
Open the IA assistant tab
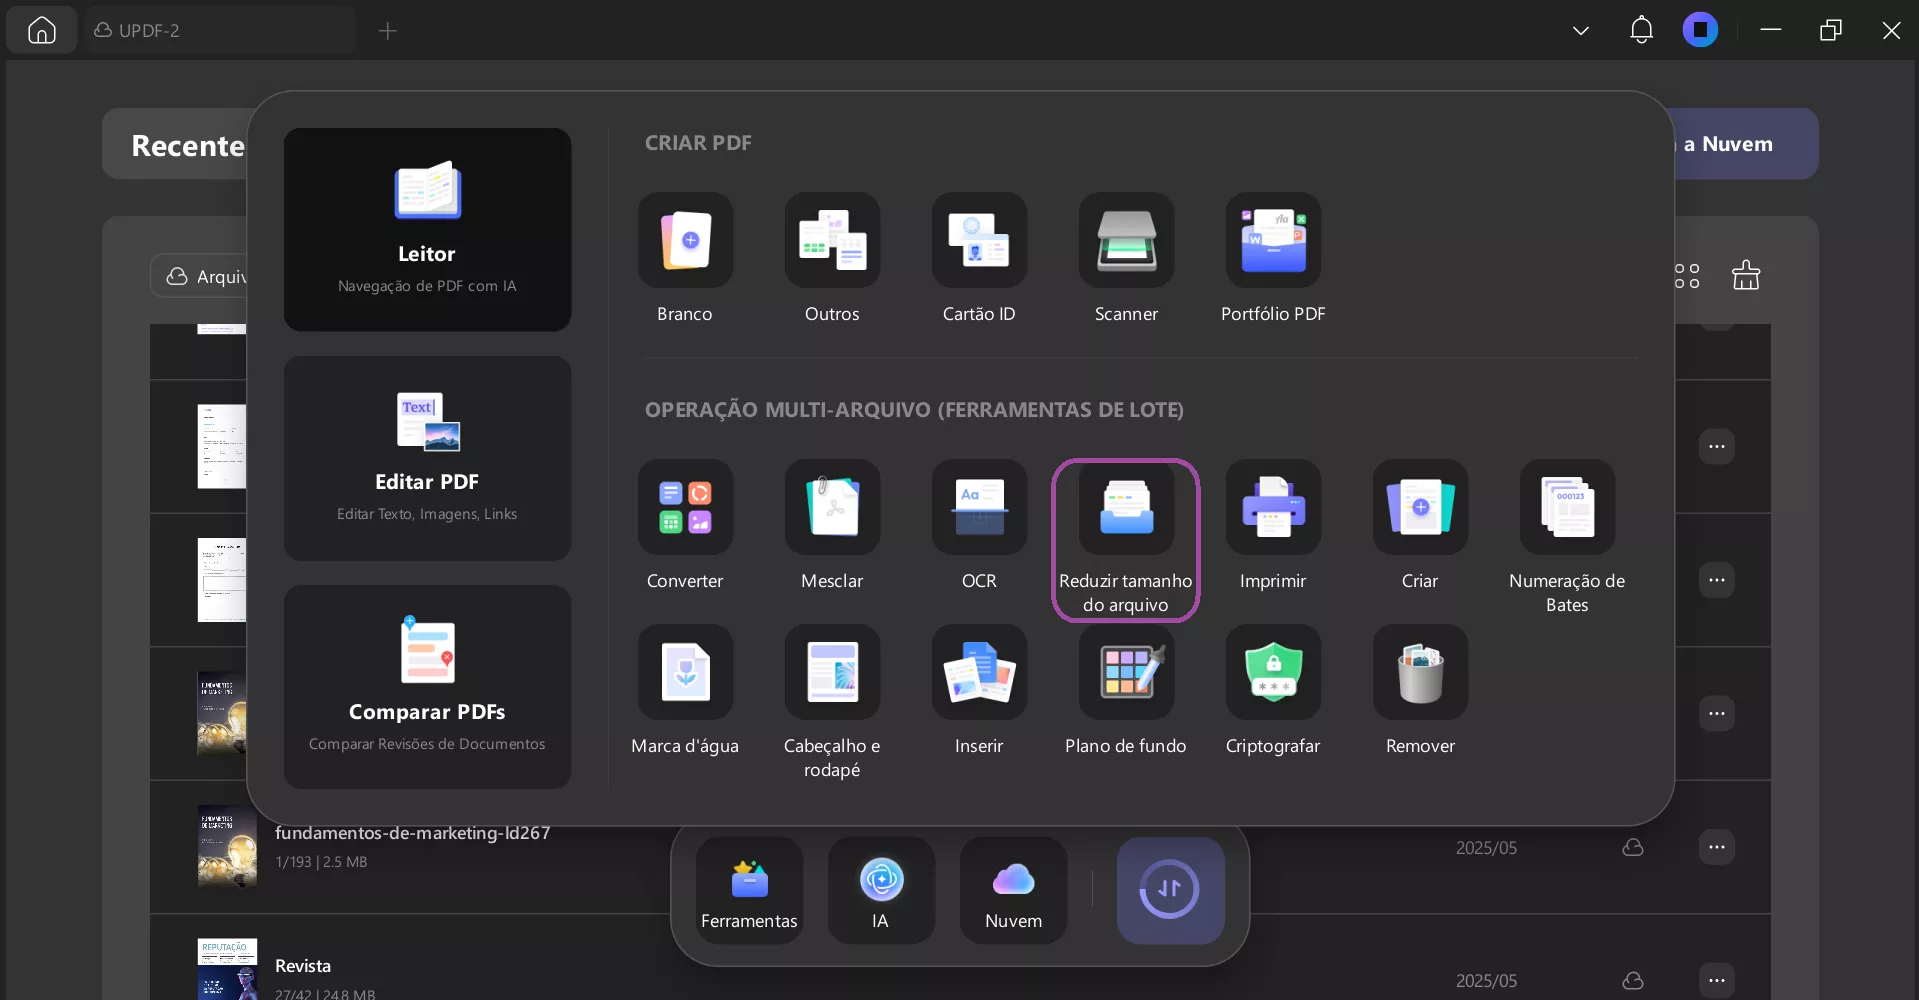point(881,891)
